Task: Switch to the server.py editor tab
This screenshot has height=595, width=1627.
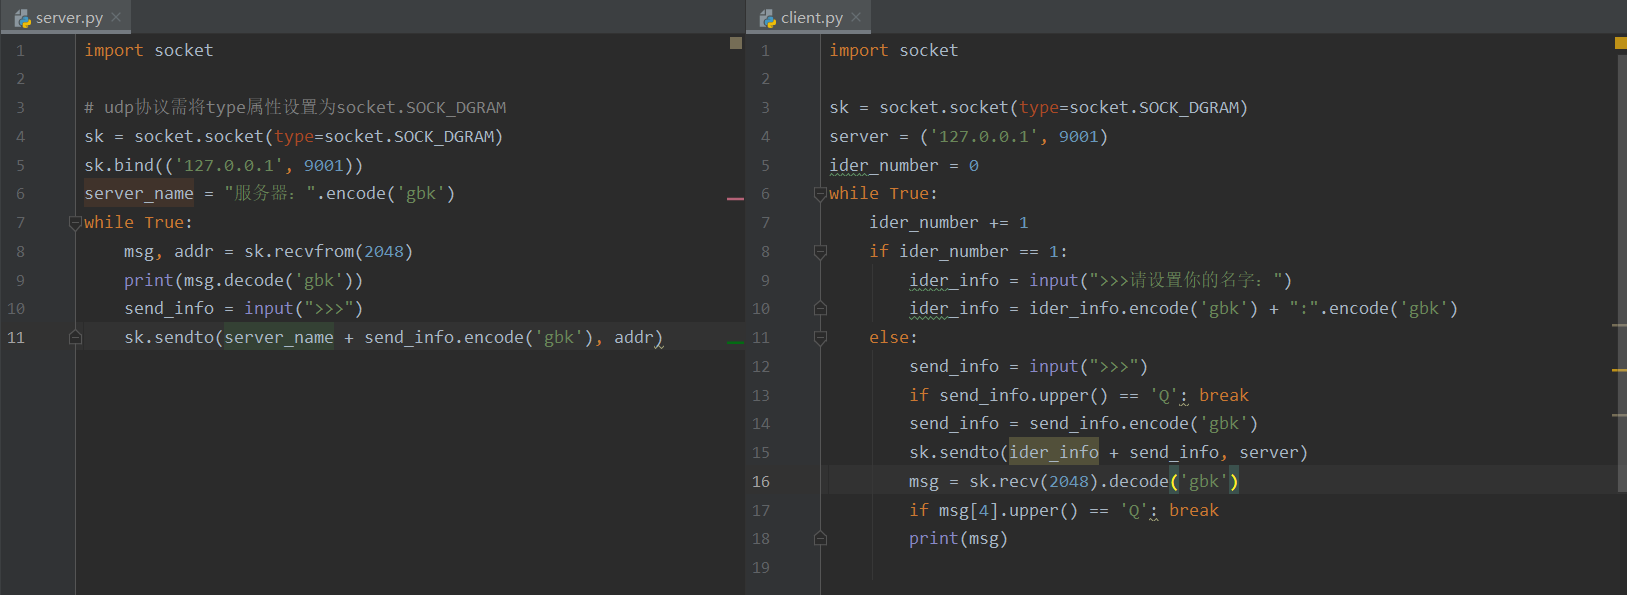Action: pyautogui.click(x=66, y=17)
